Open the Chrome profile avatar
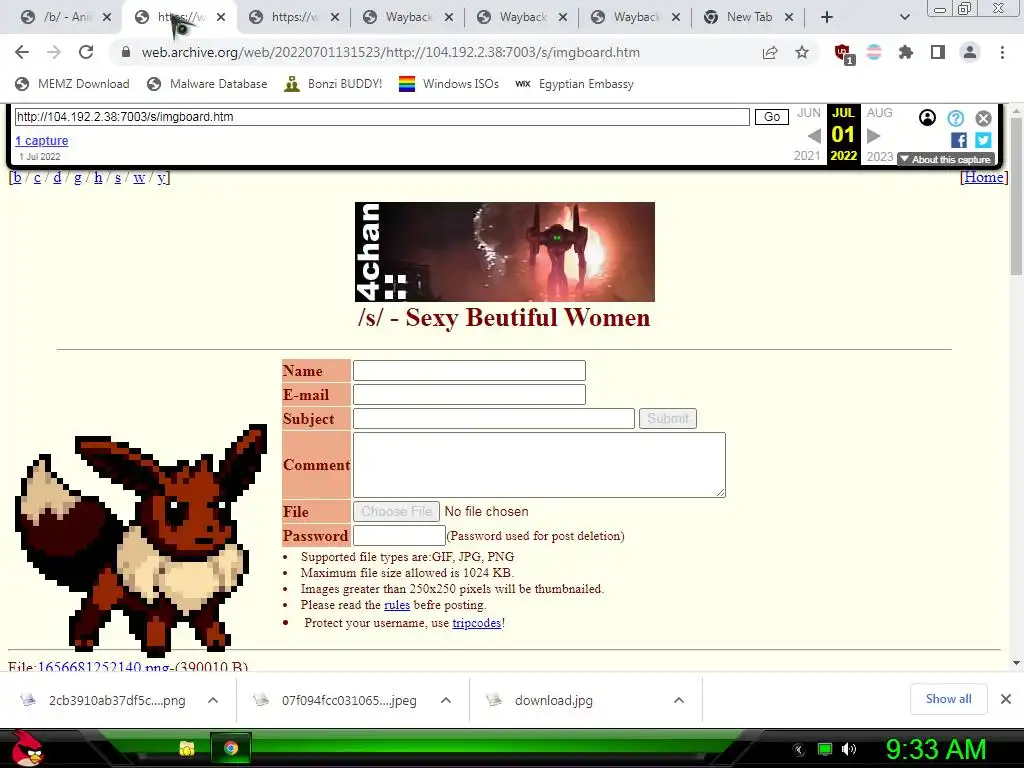Screen dimensions: 1024x768 pos(970,52)
